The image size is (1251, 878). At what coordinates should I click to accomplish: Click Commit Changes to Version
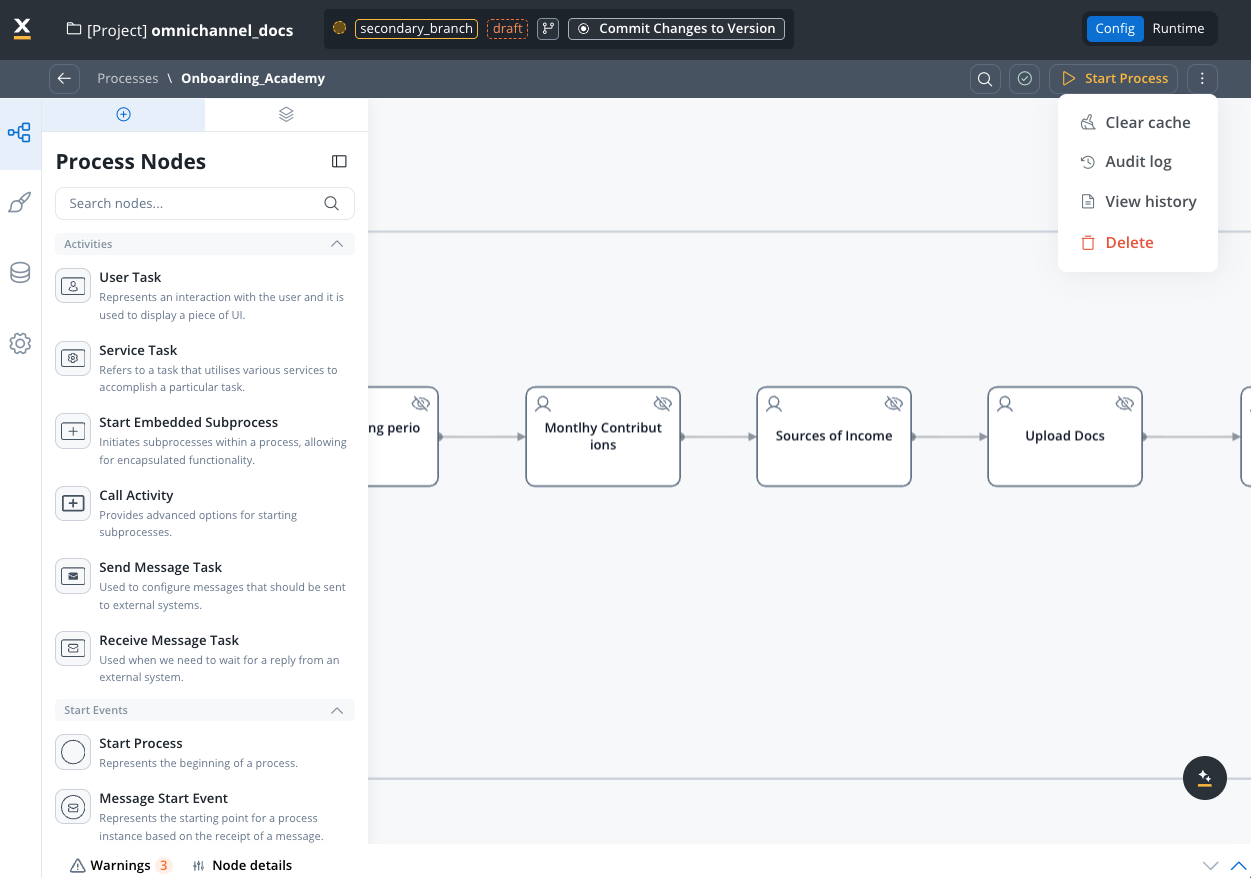[x=676, y=29]
